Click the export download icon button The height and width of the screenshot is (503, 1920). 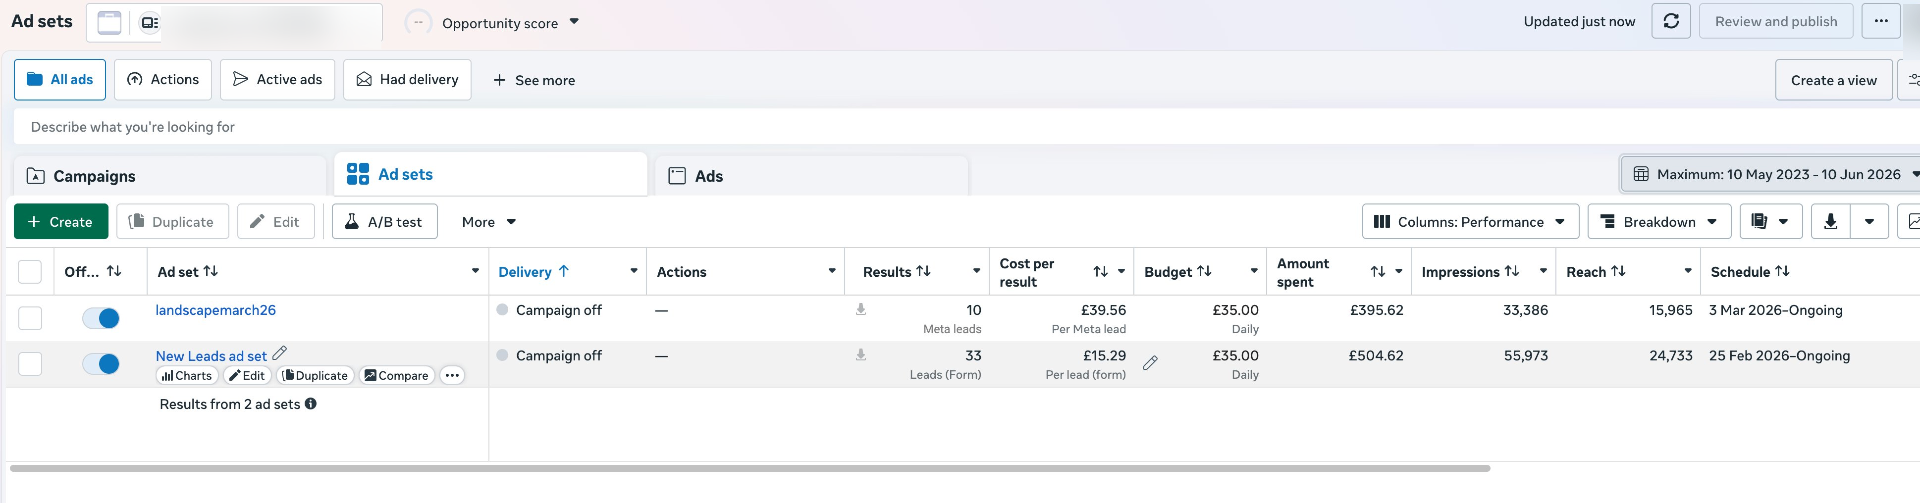pyautogui.click(x=1830, y=222)
